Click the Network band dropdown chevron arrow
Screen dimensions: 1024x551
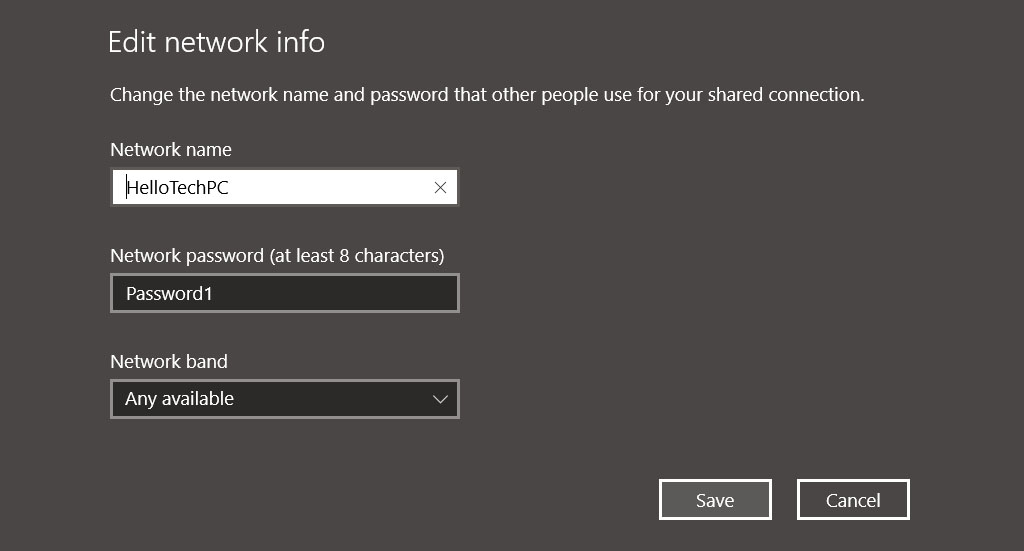440,399
